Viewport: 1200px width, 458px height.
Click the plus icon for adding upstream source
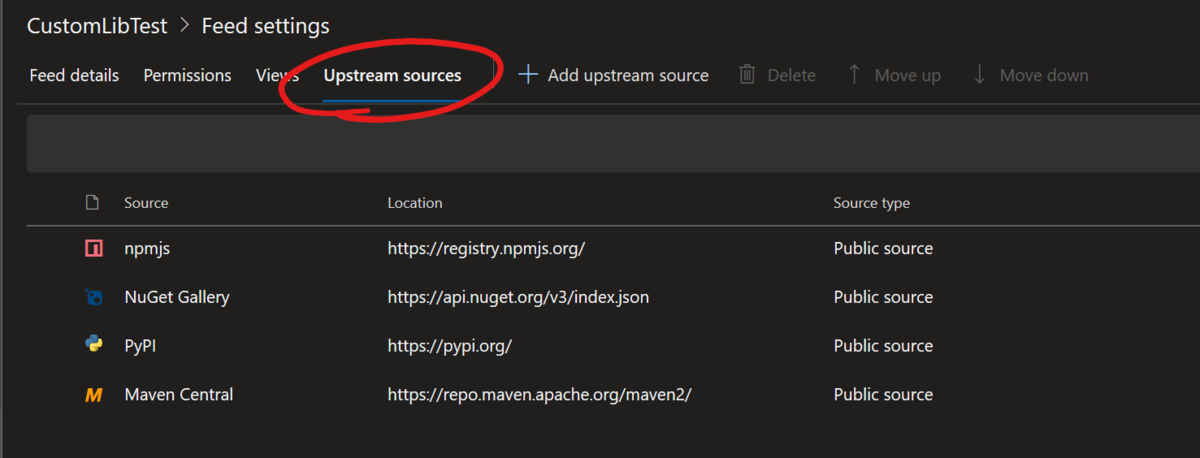coord(528,75)
